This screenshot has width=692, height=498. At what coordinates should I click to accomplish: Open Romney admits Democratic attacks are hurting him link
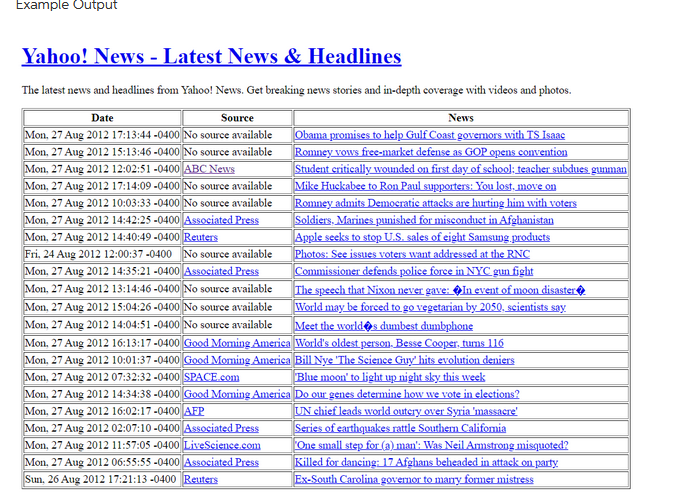(x=436, y=203)
